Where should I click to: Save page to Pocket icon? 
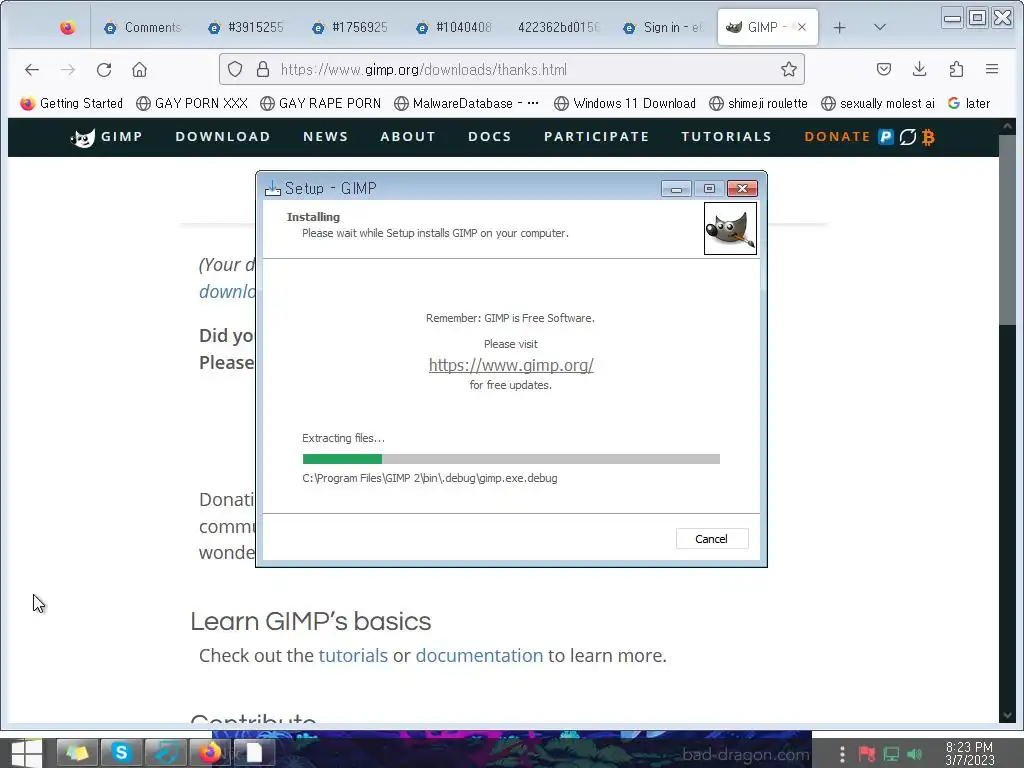point(884,69)
